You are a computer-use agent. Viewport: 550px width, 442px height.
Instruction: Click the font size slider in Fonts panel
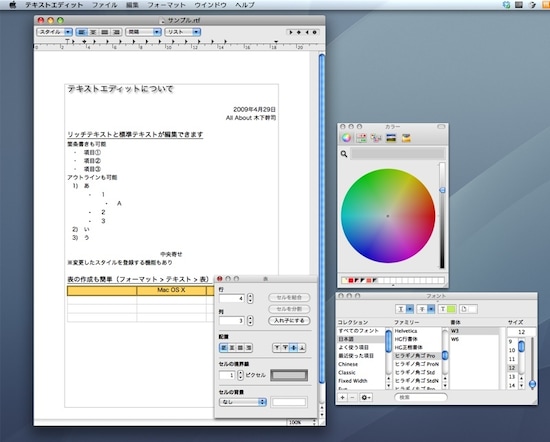click(532, 363)
